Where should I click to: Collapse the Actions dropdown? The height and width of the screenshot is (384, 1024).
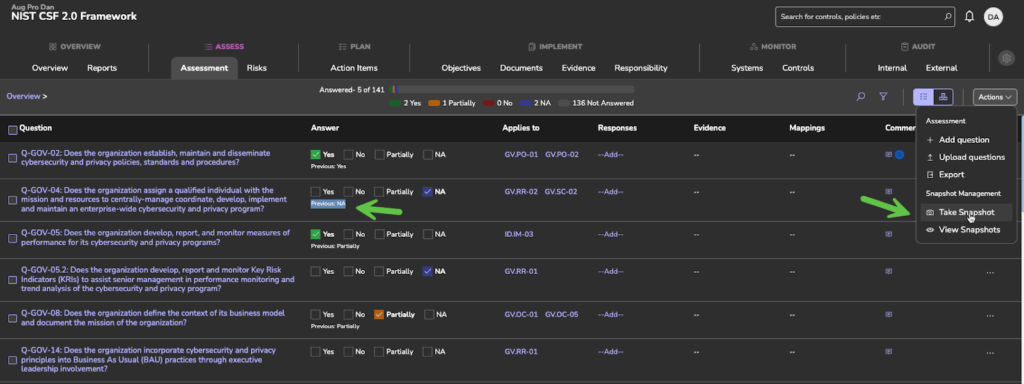click(x=995, y=97)
